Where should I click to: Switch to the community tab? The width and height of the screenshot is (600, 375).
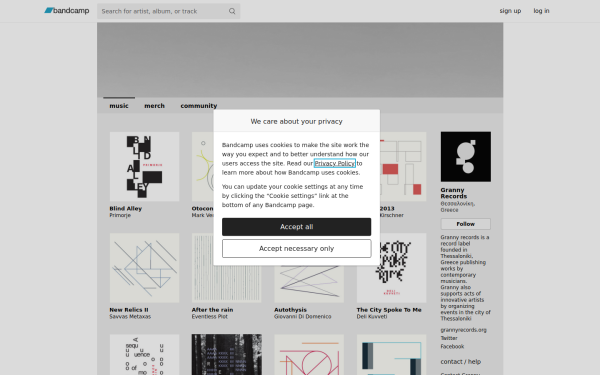pyautogui.click(x=199, y=106)
